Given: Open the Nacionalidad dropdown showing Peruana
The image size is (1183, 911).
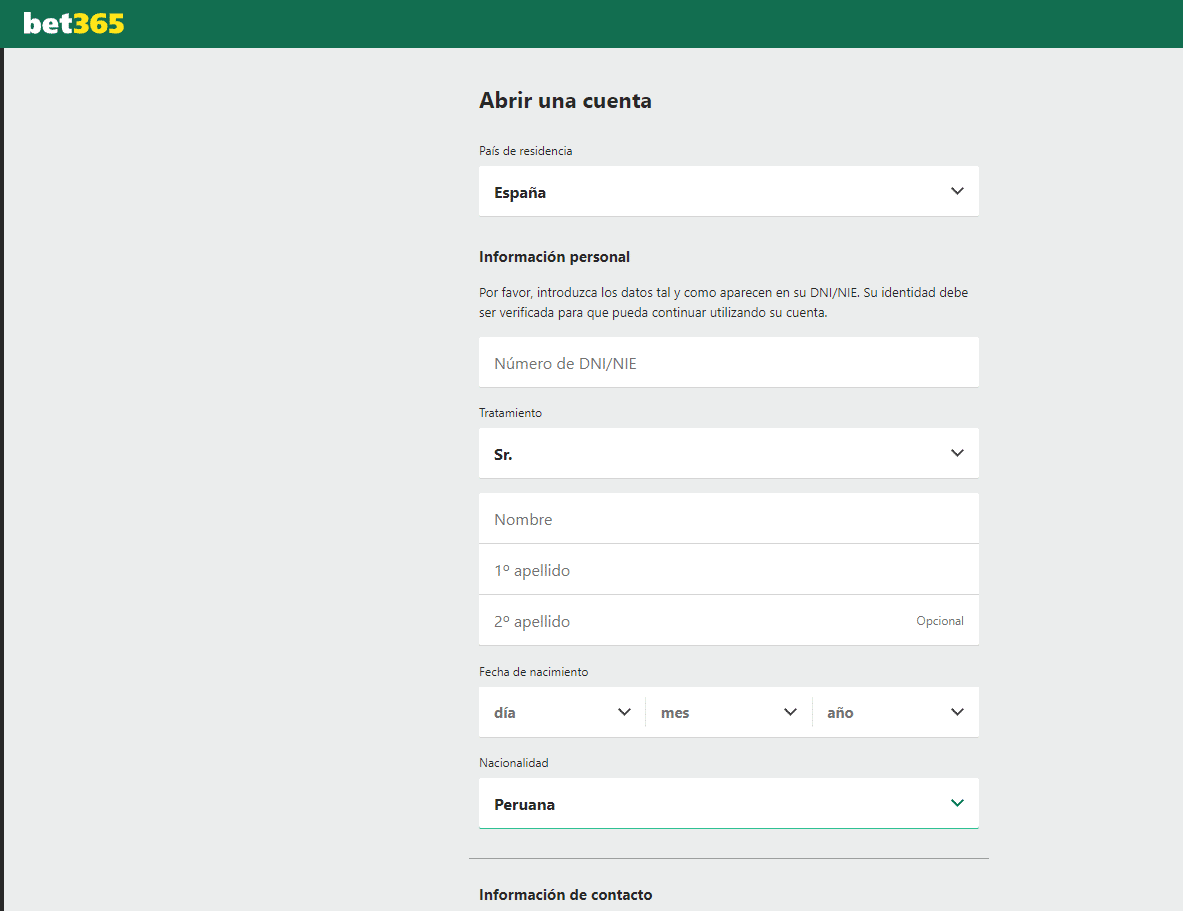Looking at the screenshot, I should point(728,803).
